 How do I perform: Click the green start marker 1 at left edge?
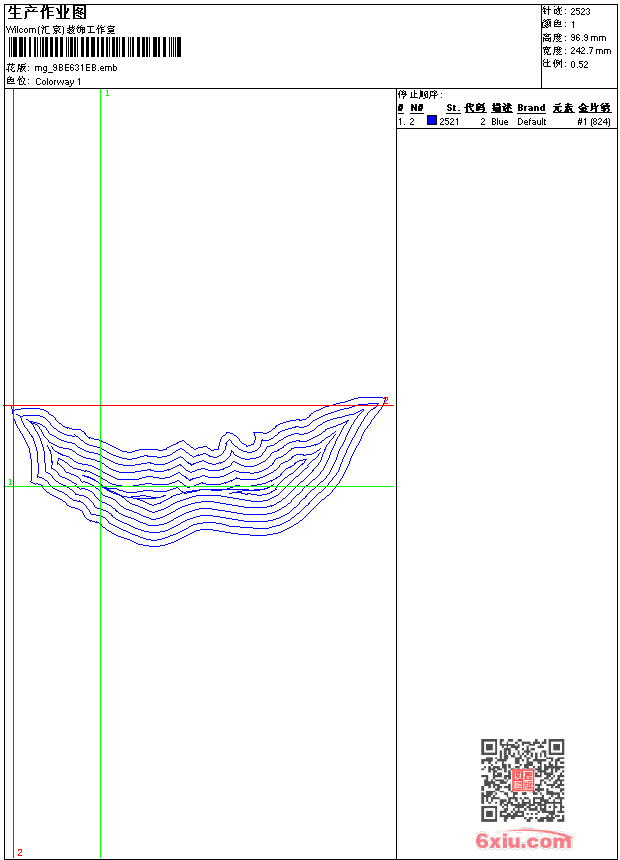[10, 483]
